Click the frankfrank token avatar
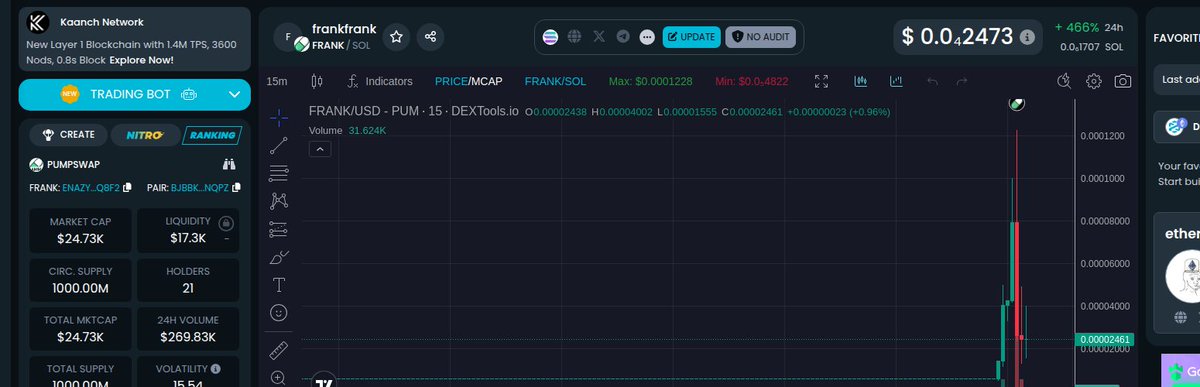Viewport: 1200px width, 387px height. pos(289,37)
